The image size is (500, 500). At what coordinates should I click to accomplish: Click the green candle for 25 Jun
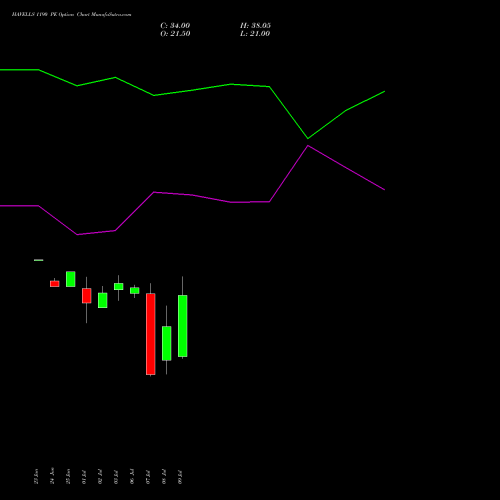point(71,279)
